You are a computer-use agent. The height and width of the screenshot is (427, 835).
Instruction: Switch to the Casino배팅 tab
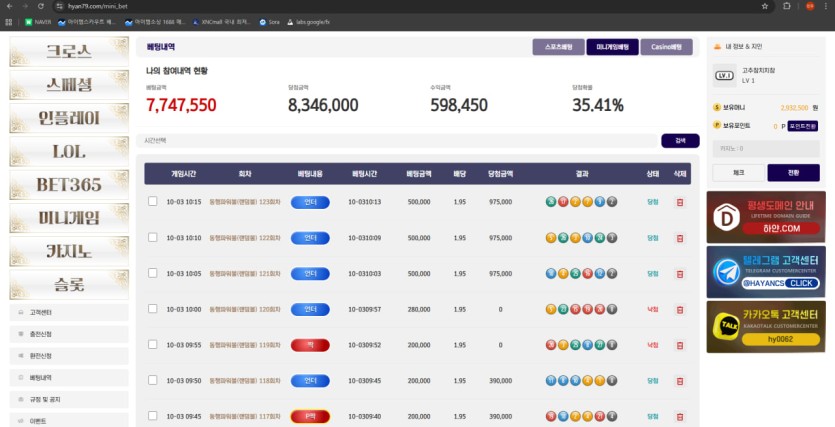point(666,46)
